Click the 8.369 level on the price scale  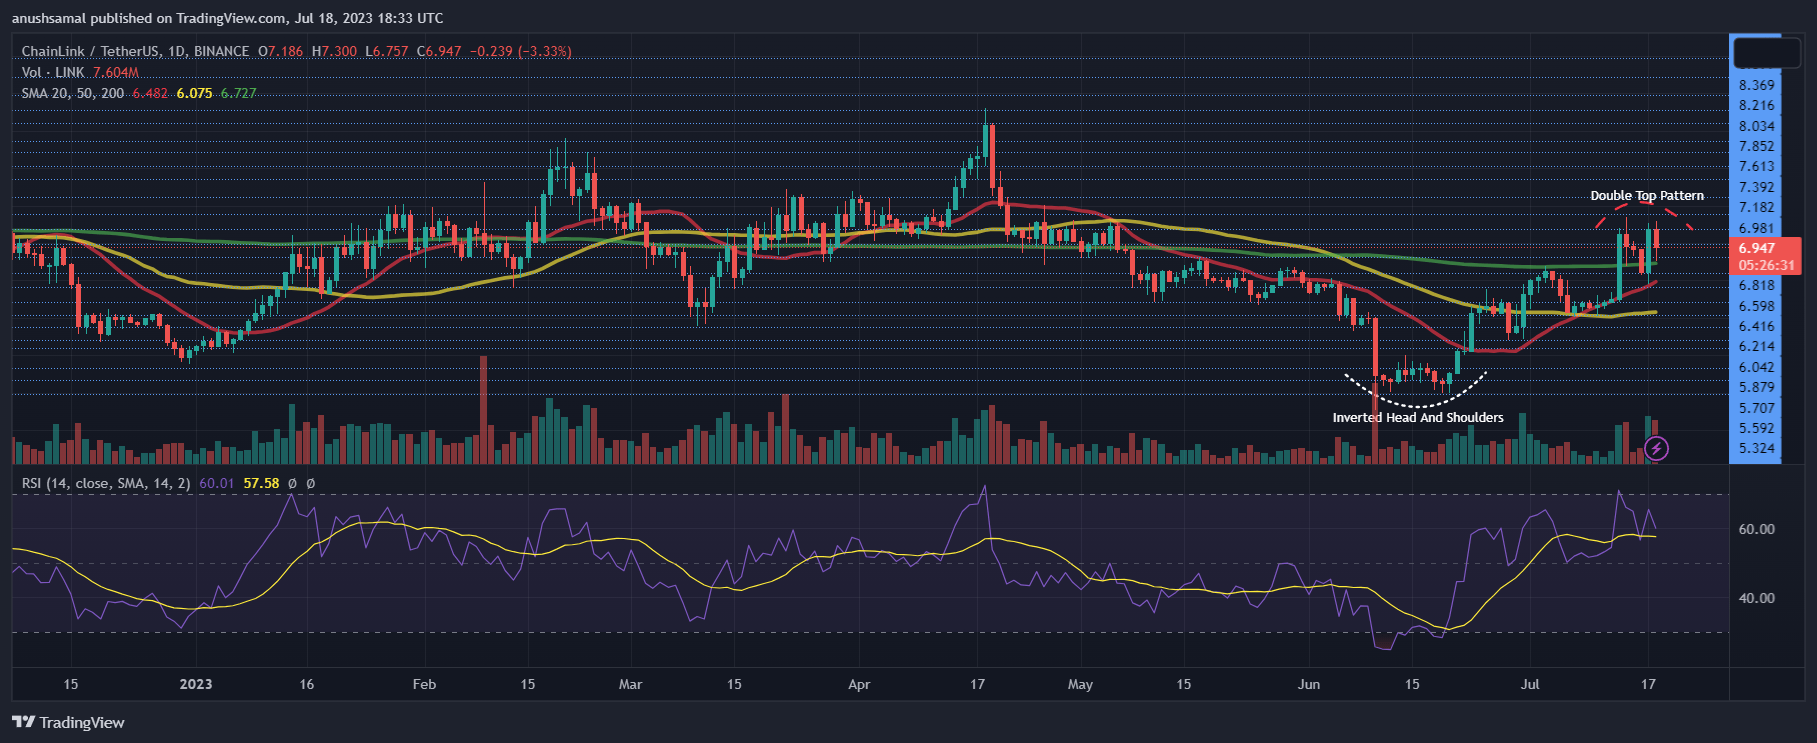tap(1756, 85)
